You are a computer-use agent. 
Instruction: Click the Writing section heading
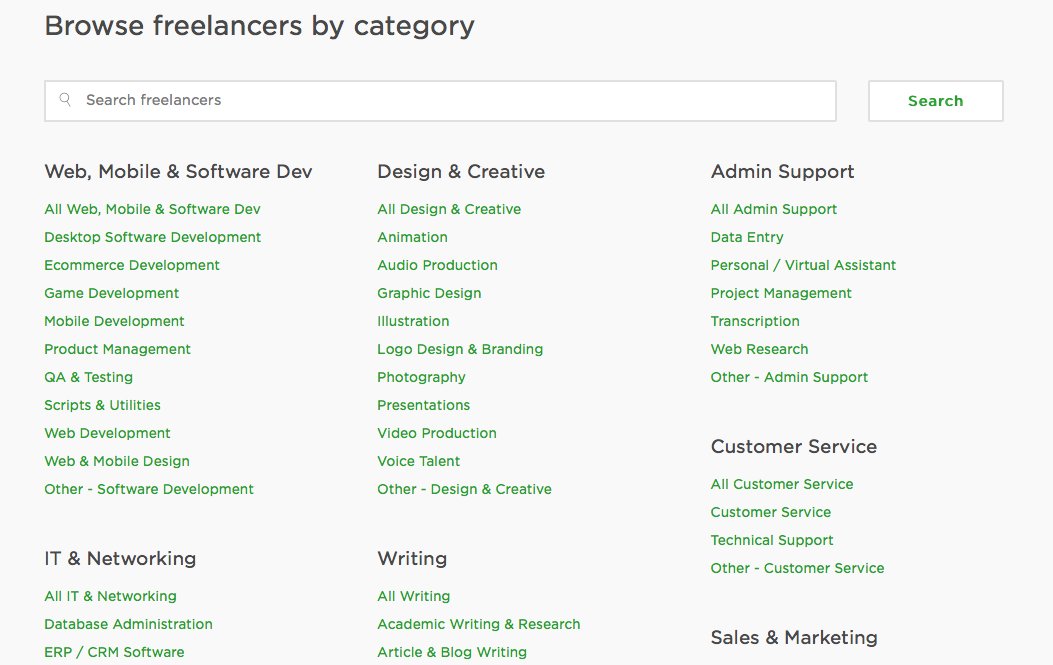tap(412, 558)
